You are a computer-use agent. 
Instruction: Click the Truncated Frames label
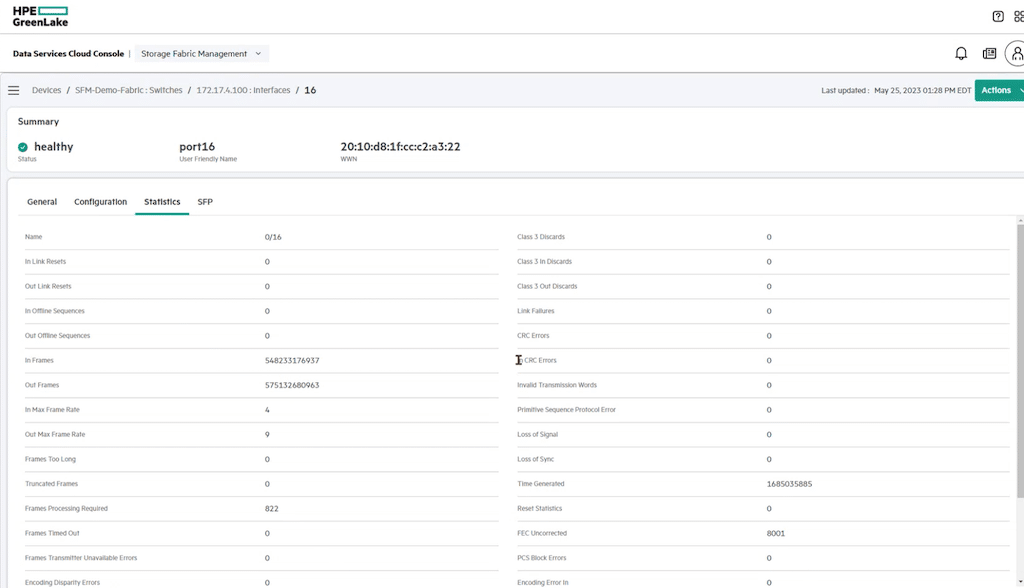point(51,484)
